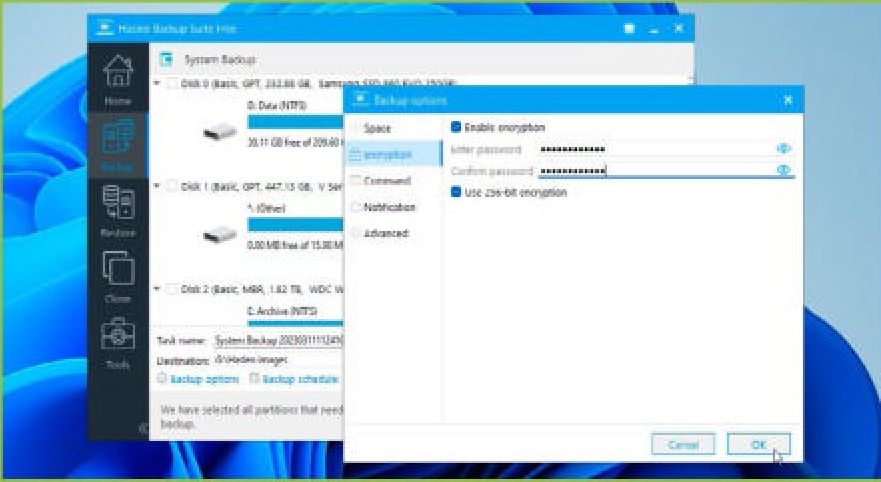
Task: Select the '*: (Other)' partition label
Action: click(266, 208)
